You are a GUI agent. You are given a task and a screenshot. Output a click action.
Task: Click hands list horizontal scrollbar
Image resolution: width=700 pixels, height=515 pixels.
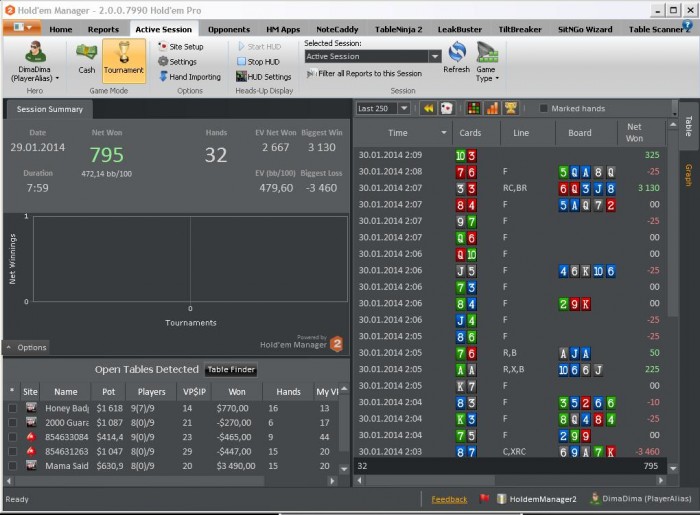click(429, 480)
